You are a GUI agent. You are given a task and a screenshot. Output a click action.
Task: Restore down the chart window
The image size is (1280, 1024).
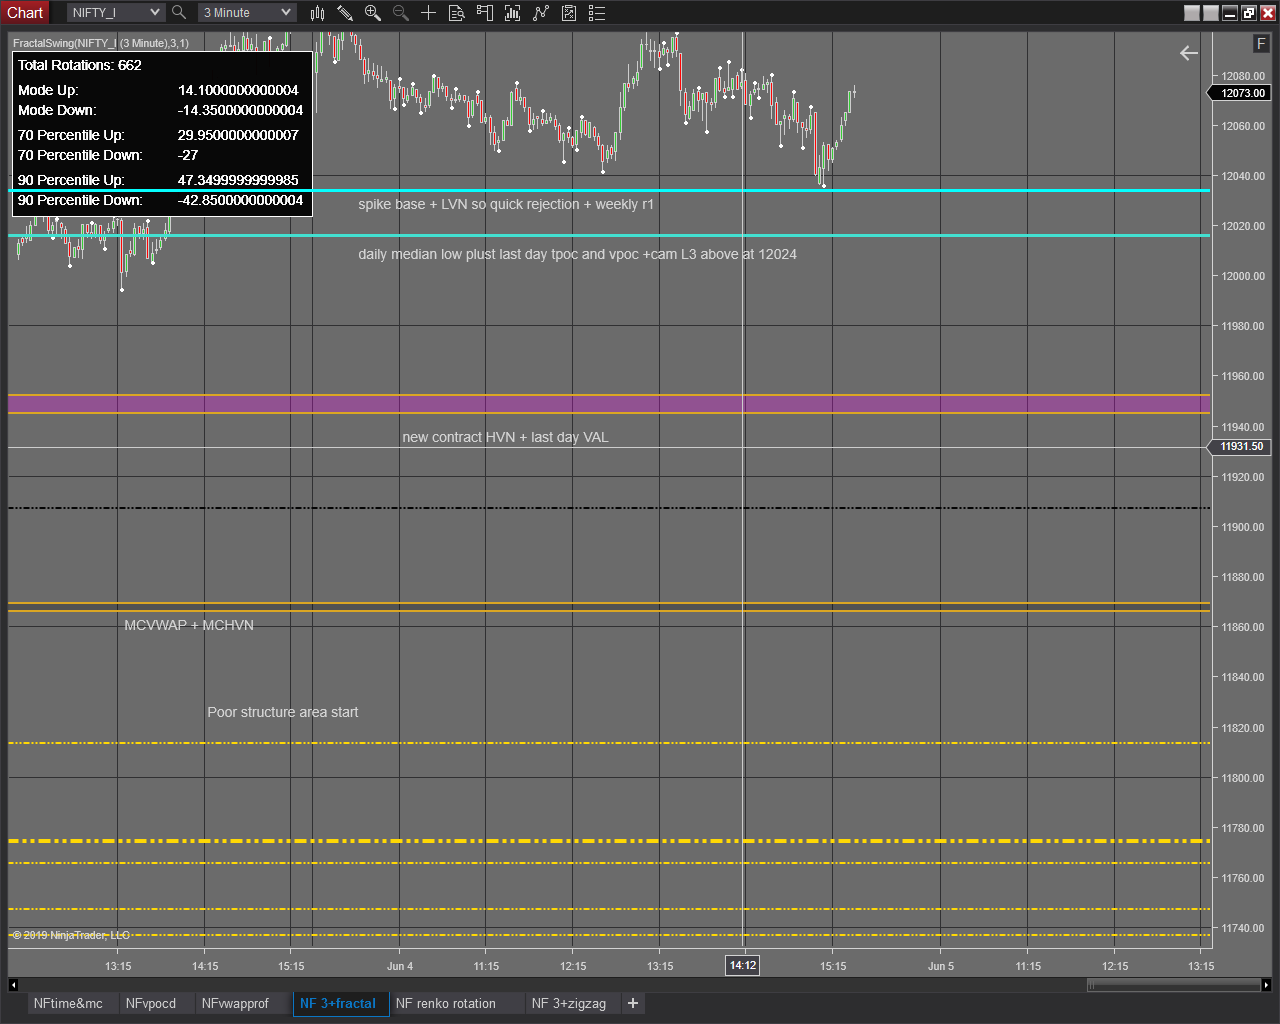[1249, 13]
